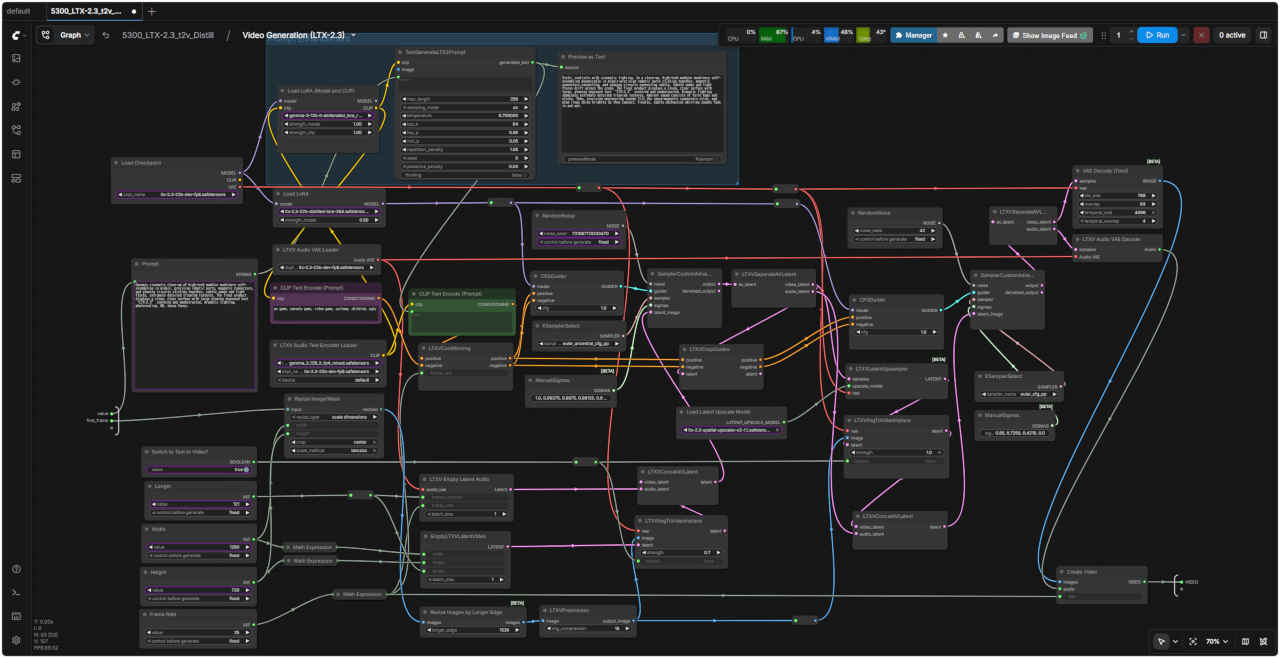The height and width of the screenshot is (658, 1280).
Task: Collapse the Frame Rate node via title dot
Action: [147, 614]
